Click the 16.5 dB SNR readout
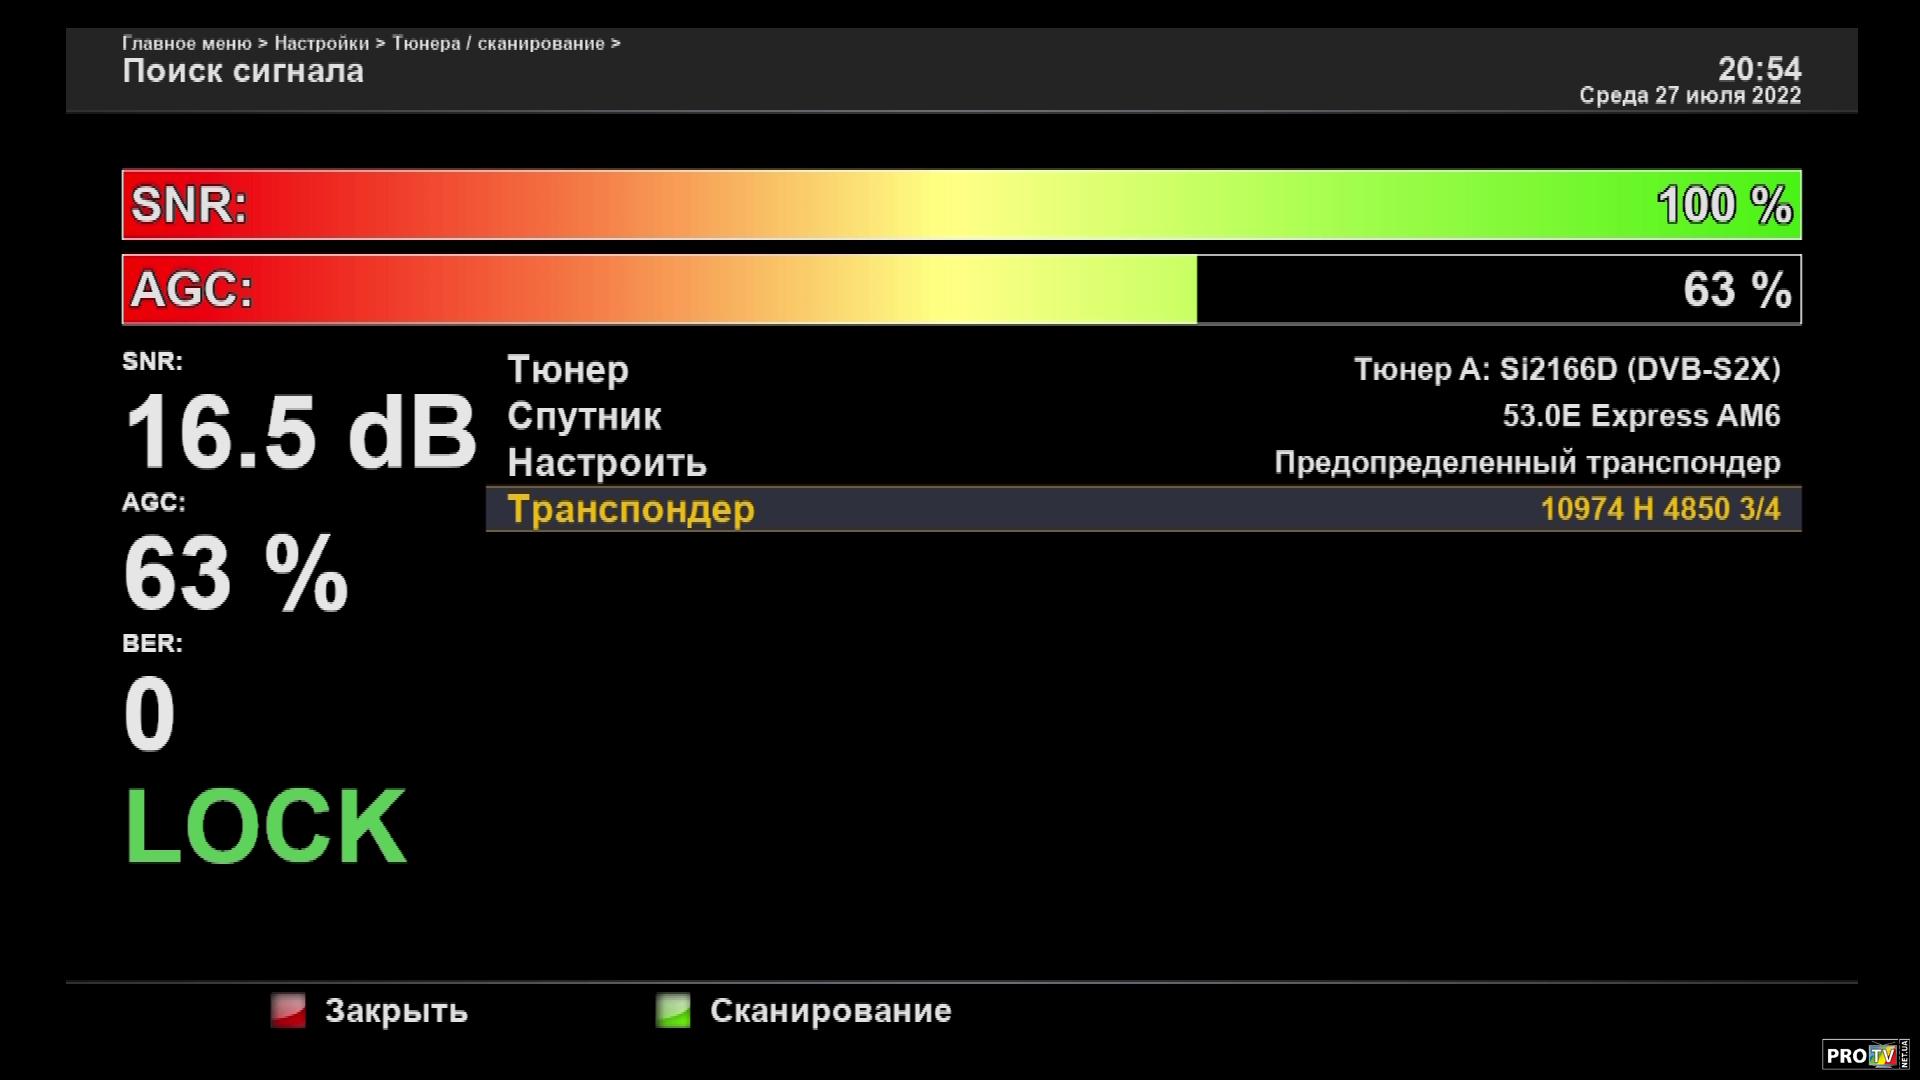This screenshot has width=1920, height=1080. pos(300,433)
